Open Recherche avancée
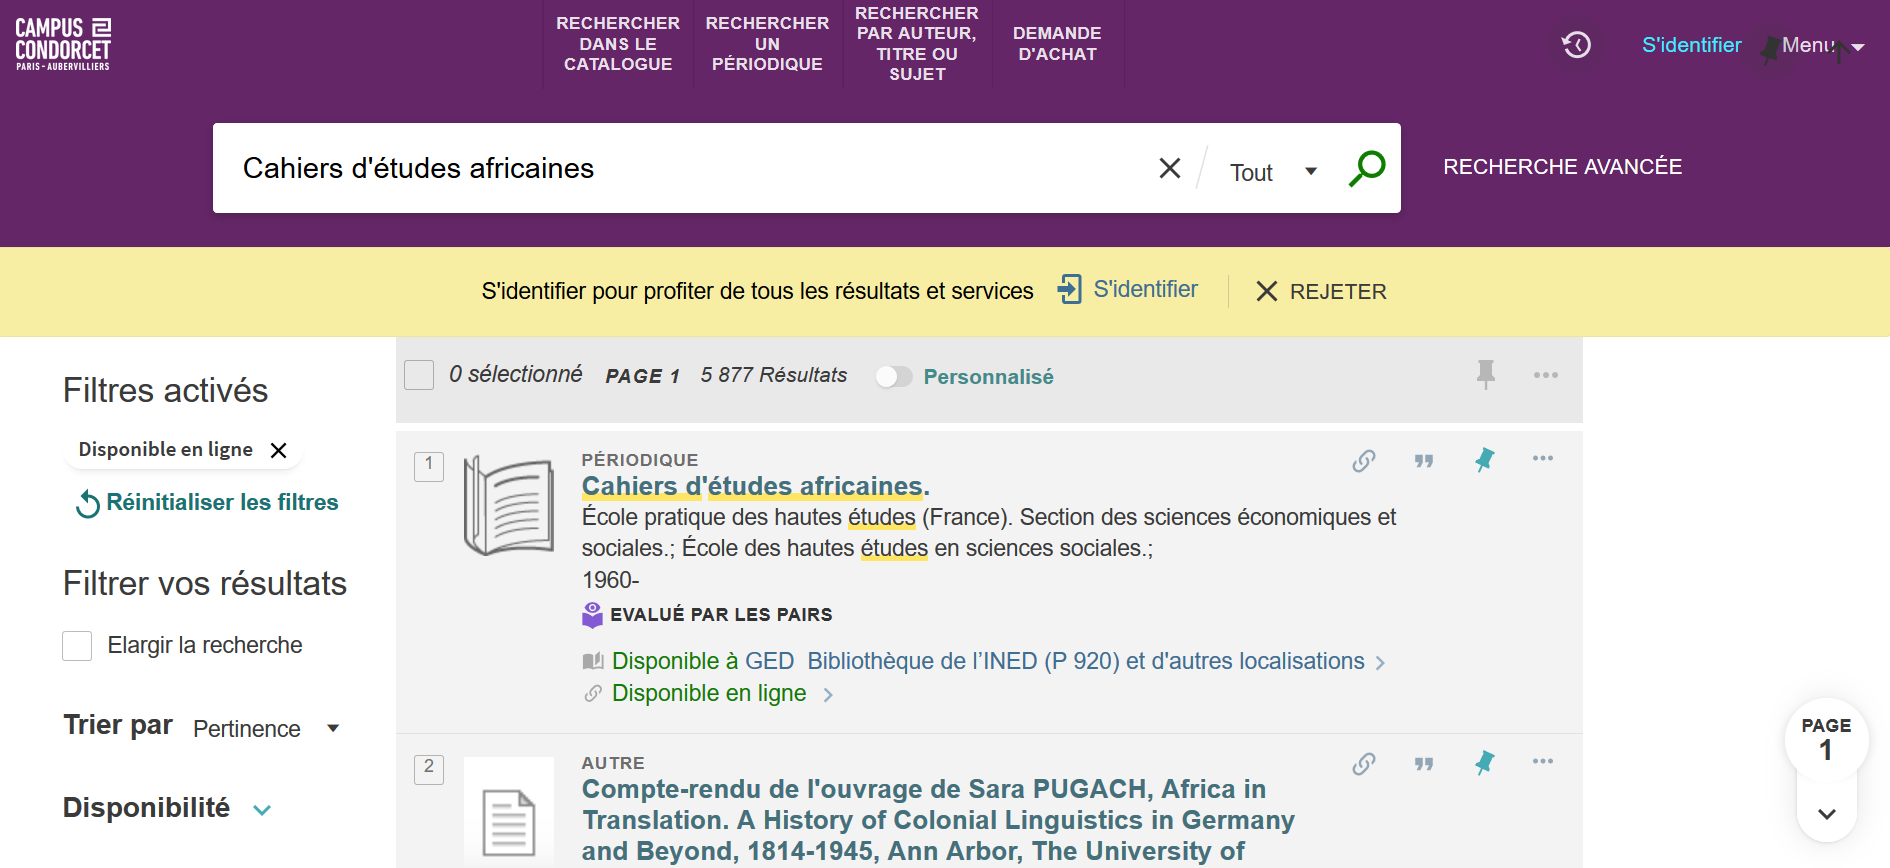This screenshot has width=1890, height=868. pos(1562,167)
